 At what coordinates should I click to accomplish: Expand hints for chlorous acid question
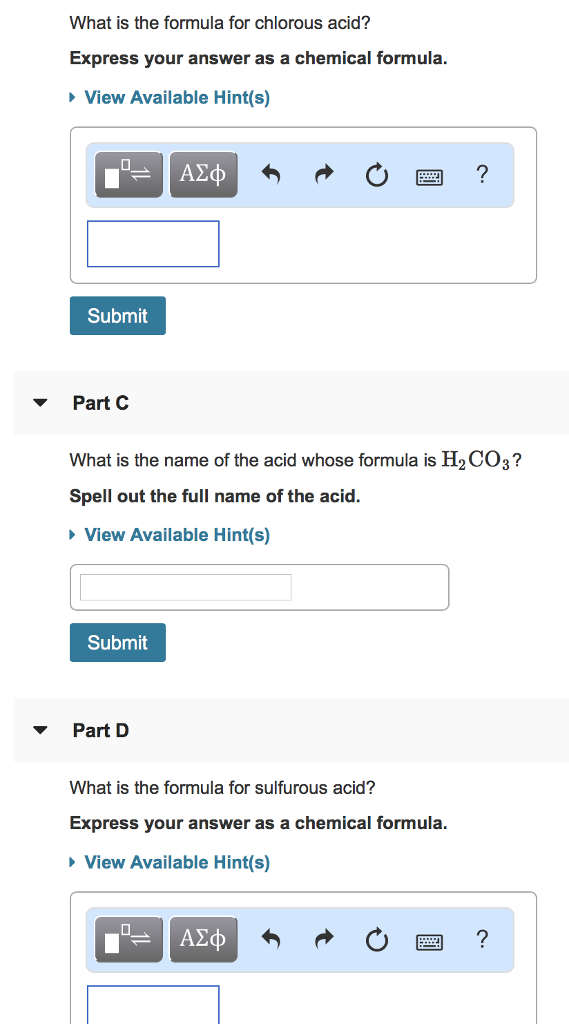click(170, 98)
